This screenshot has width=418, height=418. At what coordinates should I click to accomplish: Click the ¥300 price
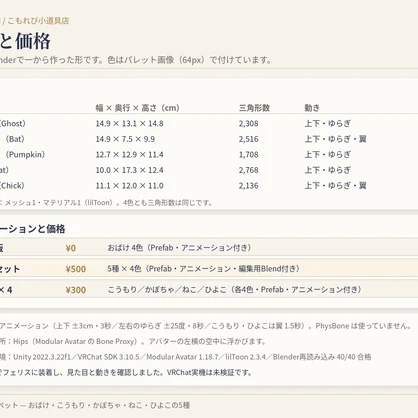[76, 290]
